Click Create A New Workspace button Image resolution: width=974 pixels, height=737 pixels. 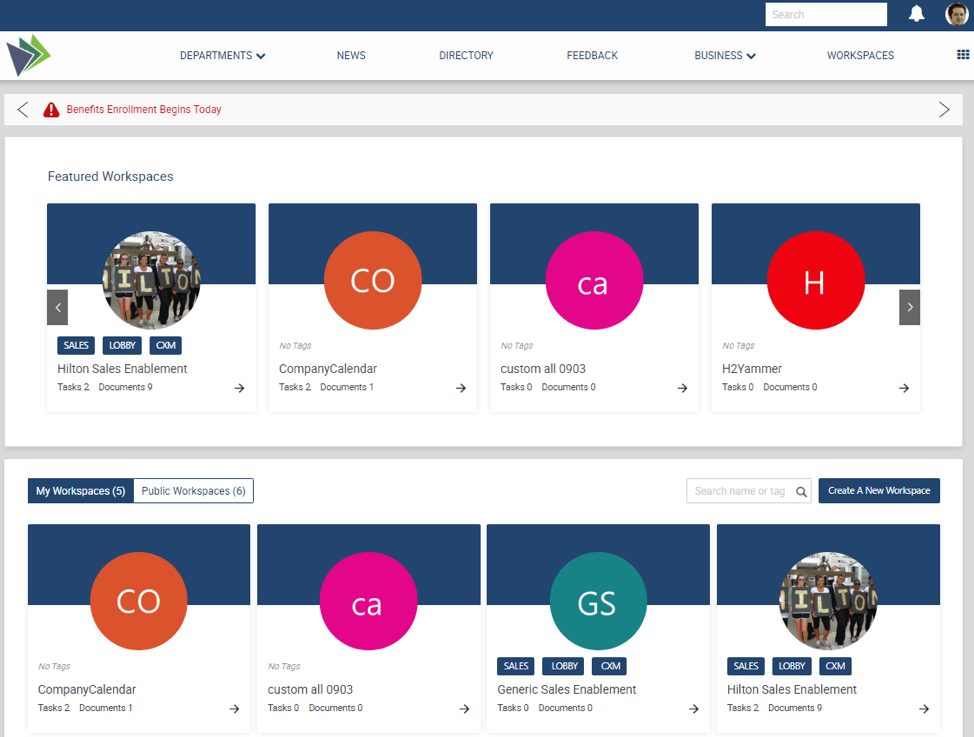[879, 491]
